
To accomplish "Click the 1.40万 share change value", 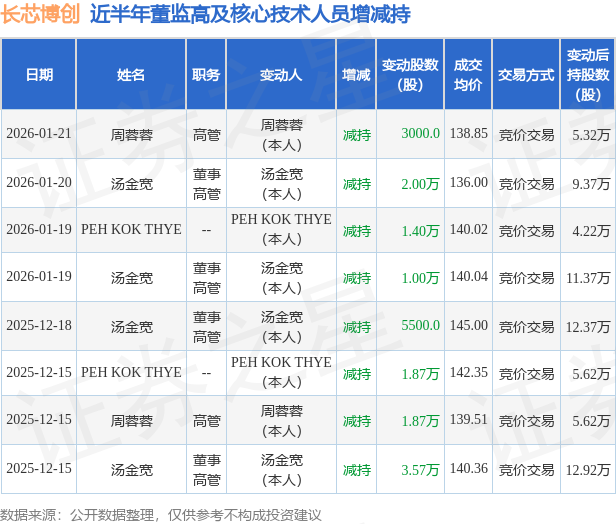I will tap(420, 231).
